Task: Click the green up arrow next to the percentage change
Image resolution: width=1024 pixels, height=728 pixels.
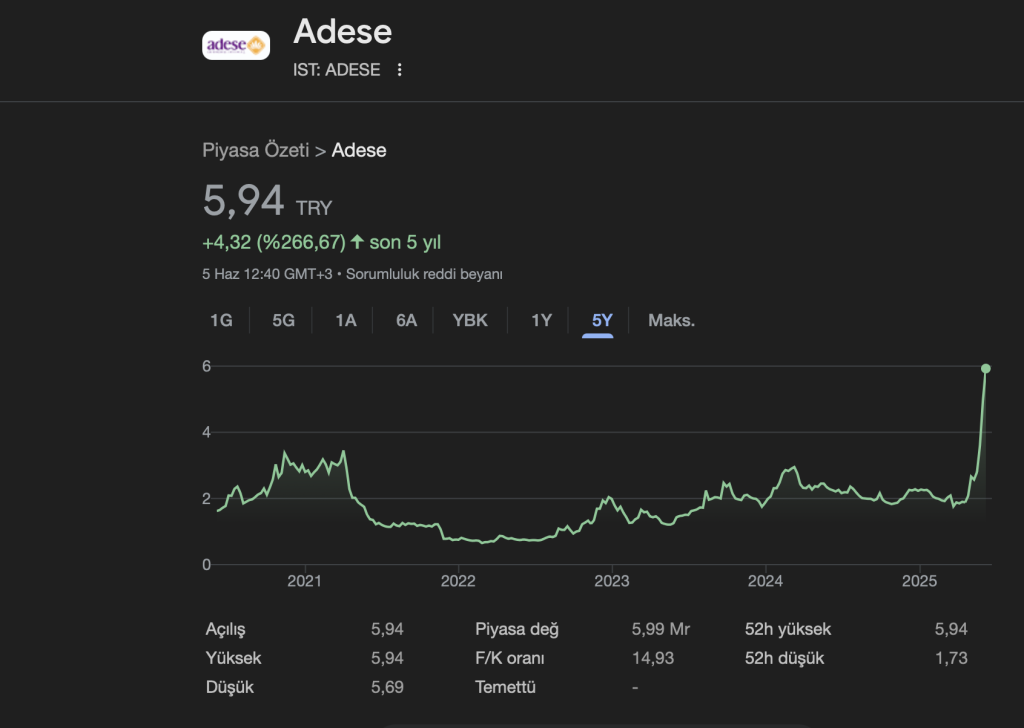Action: tap(357, 242)
